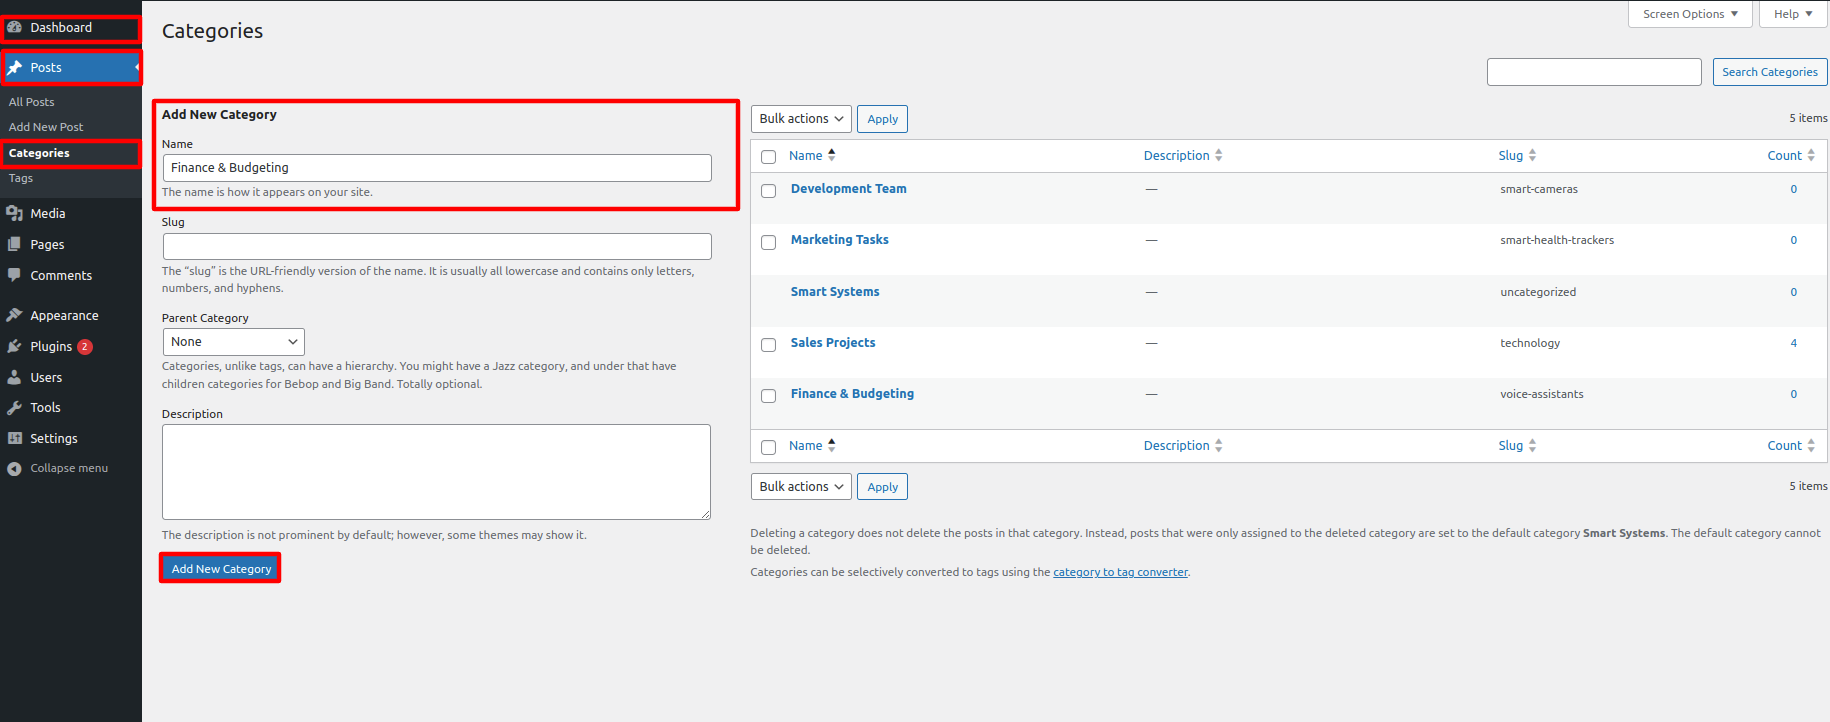Toggle the select-all checkbox in table header
This screenshot has width=1830, height=722.
coord(768,157)
